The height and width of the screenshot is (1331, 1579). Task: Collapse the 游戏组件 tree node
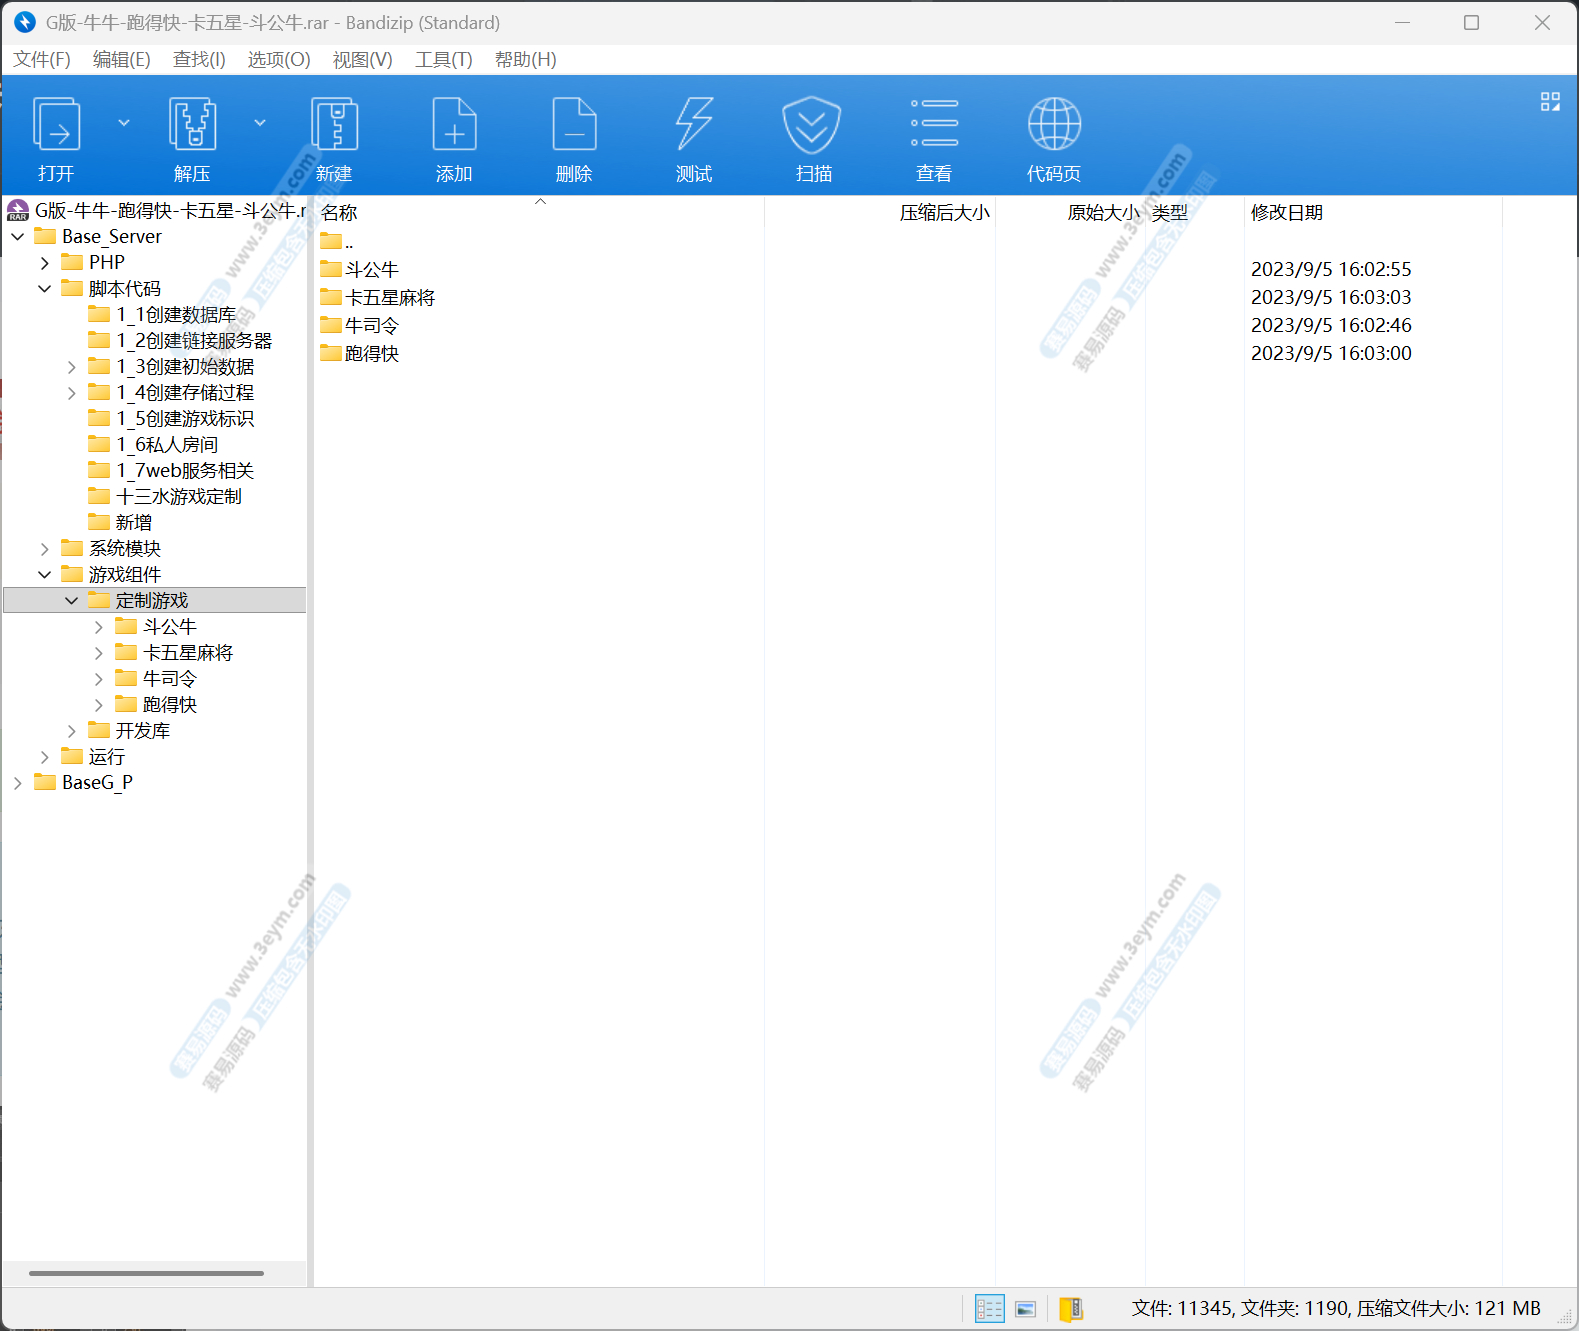click(x=45, y=575)
